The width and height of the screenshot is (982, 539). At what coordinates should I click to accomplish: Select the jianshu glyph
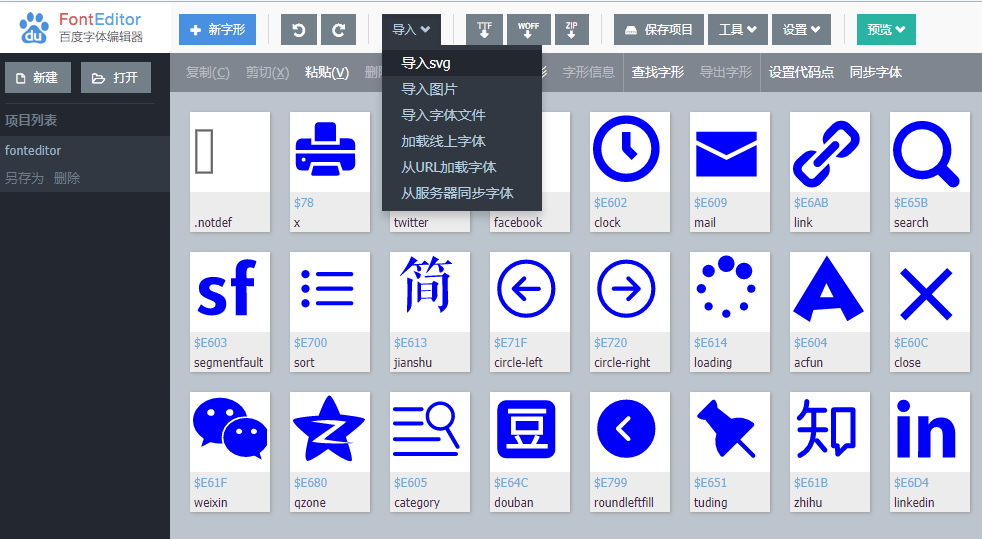[430, 312]
